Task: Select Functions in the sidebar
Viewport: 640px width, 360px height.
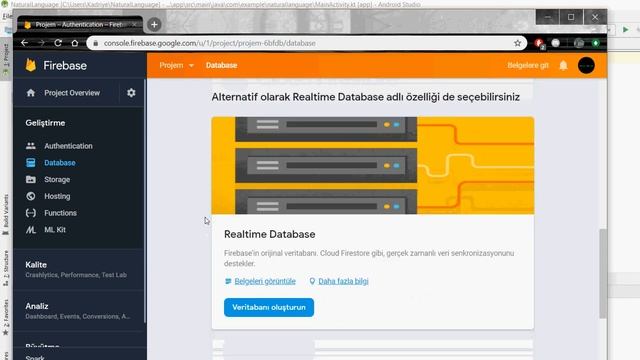Action: coord(60,213)
